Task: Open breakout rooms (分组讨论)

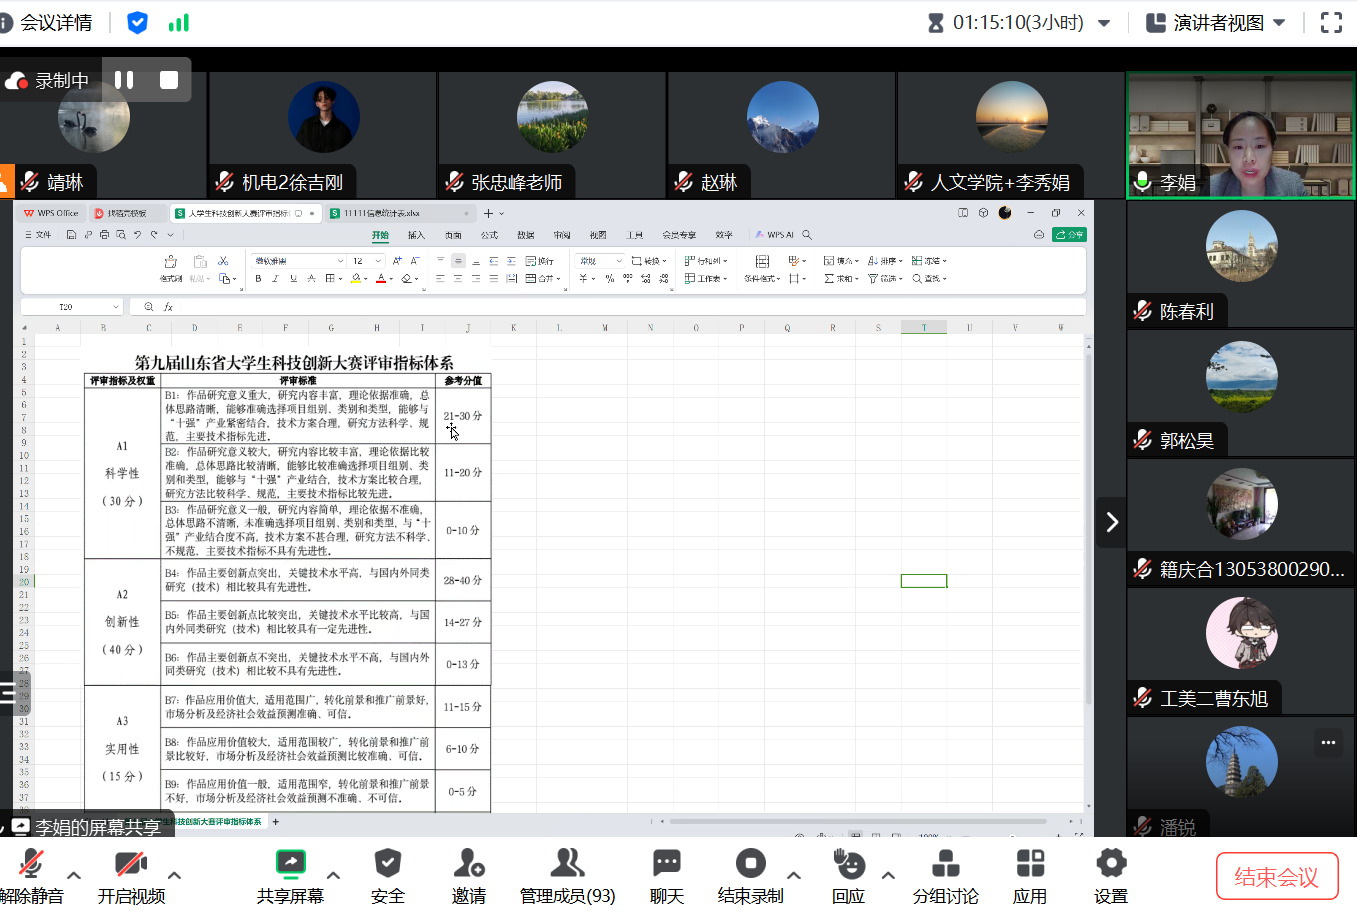Action: (945, 864)
